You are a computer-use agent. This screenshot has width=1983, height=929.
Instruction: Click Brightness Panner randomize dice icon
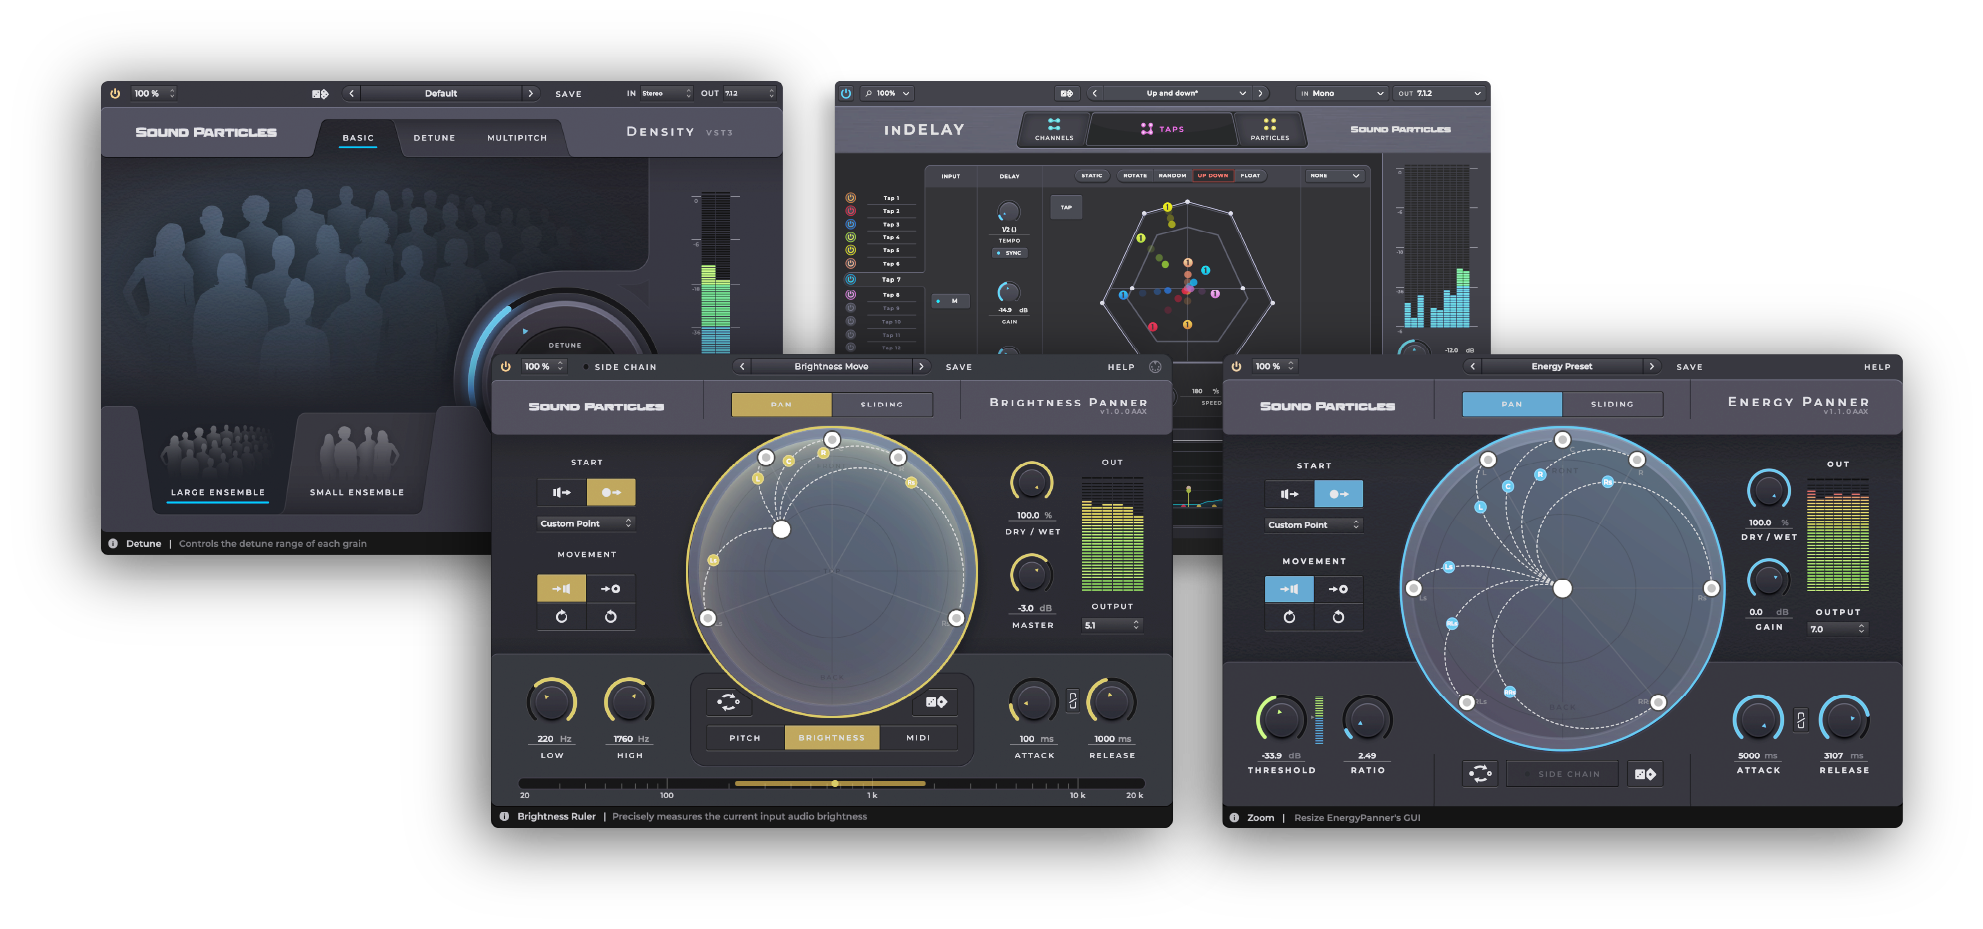(x=936, y=702)
